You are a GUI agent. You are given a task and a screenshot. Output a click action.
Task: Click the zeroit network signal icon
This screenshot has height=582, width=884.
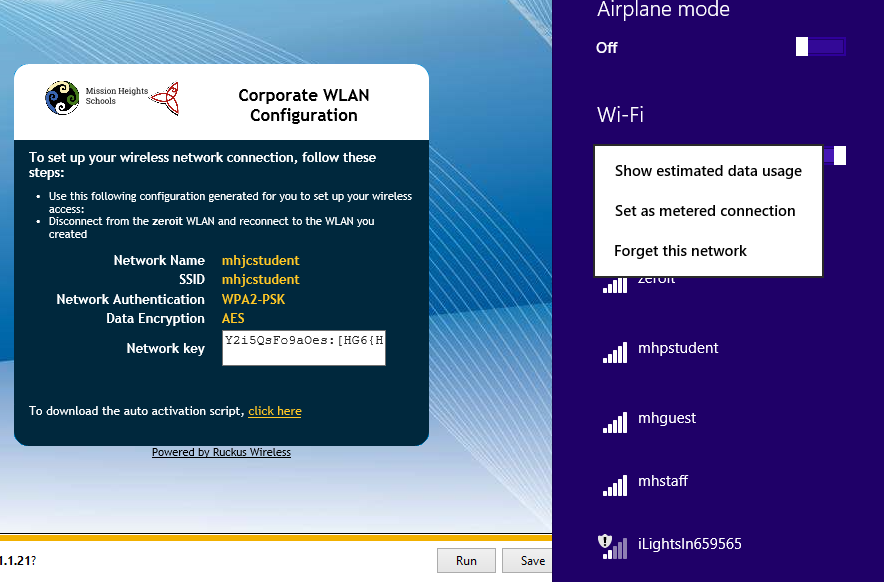coord(614,285)
